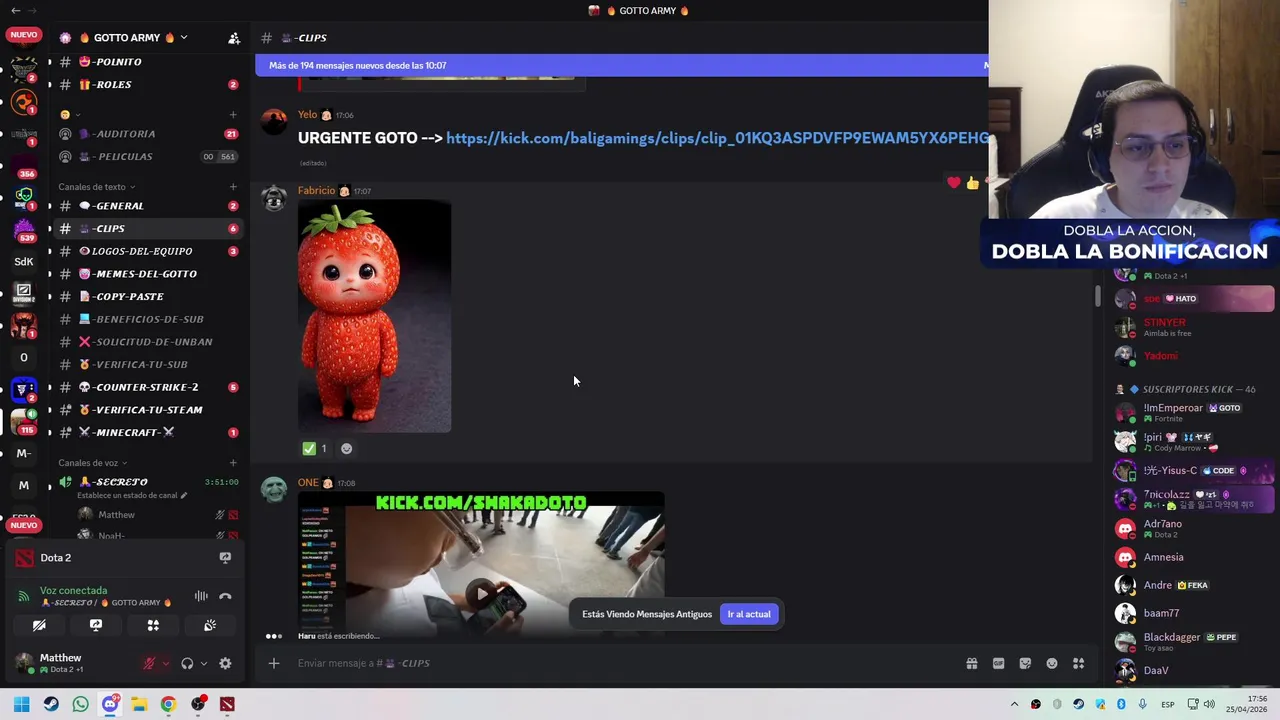Screen dimensions: 1280x720
Task: Open the volume tray icon
Action: pos(1209,704)
